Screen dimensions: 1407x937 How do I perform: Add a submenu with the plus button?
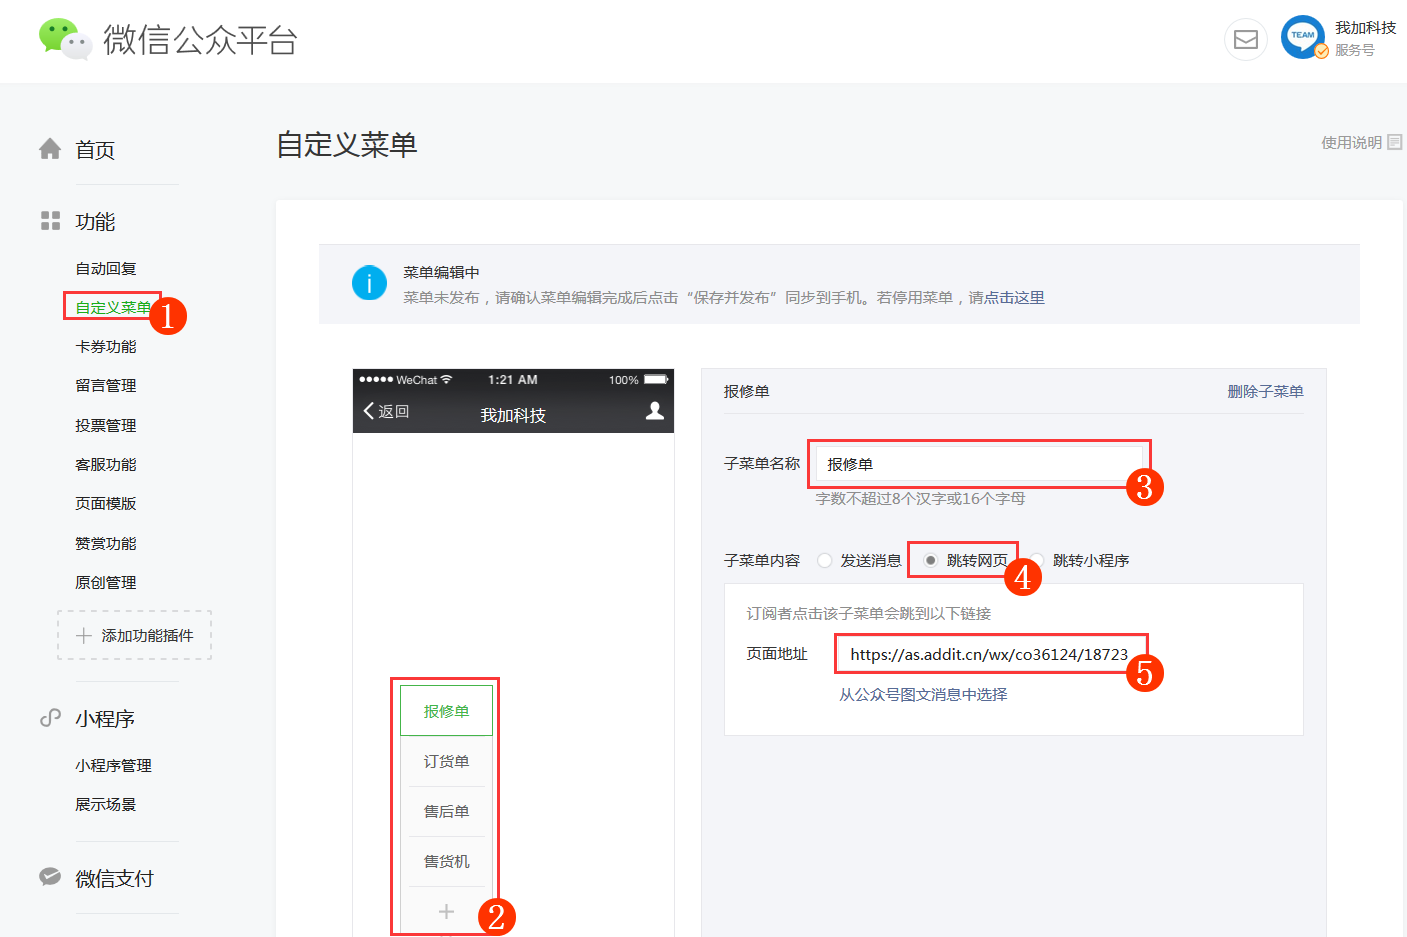(446, 911)
